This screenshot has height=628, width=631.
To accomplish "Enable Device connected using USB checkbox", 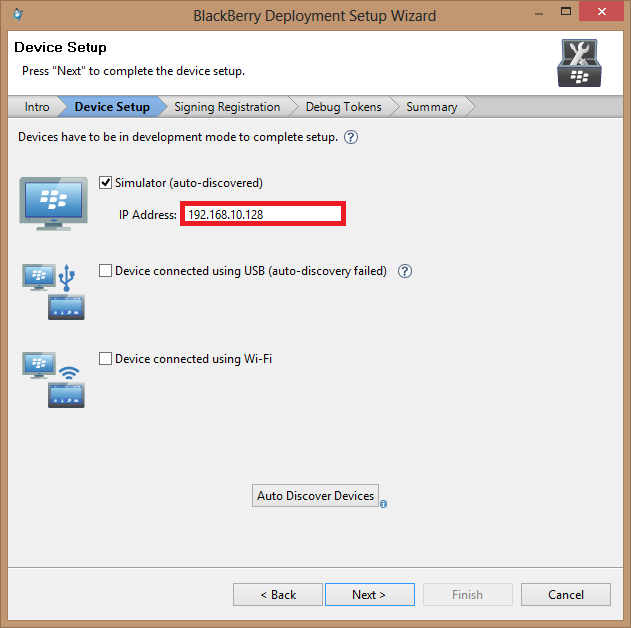I will coord(105,271).
